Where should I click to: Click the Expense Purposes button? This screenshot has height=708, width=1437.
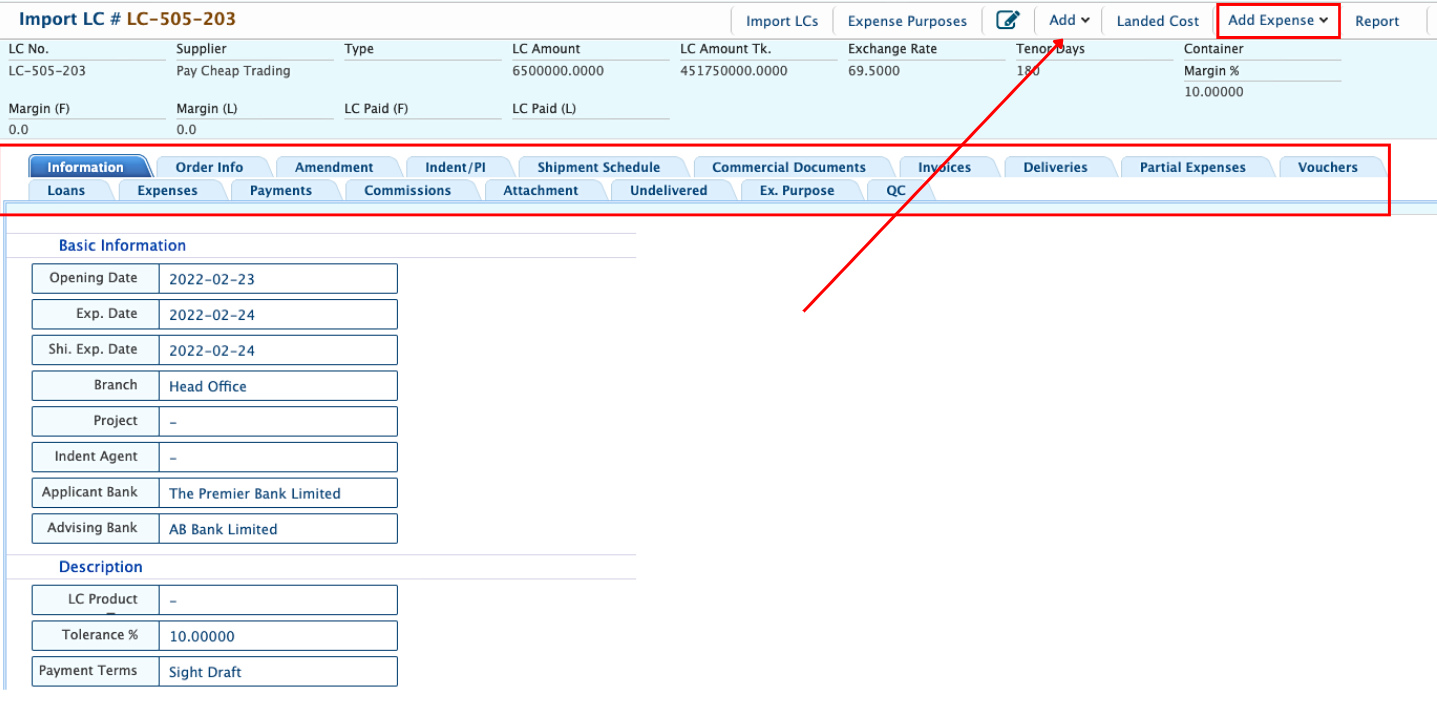click(907, 21)
